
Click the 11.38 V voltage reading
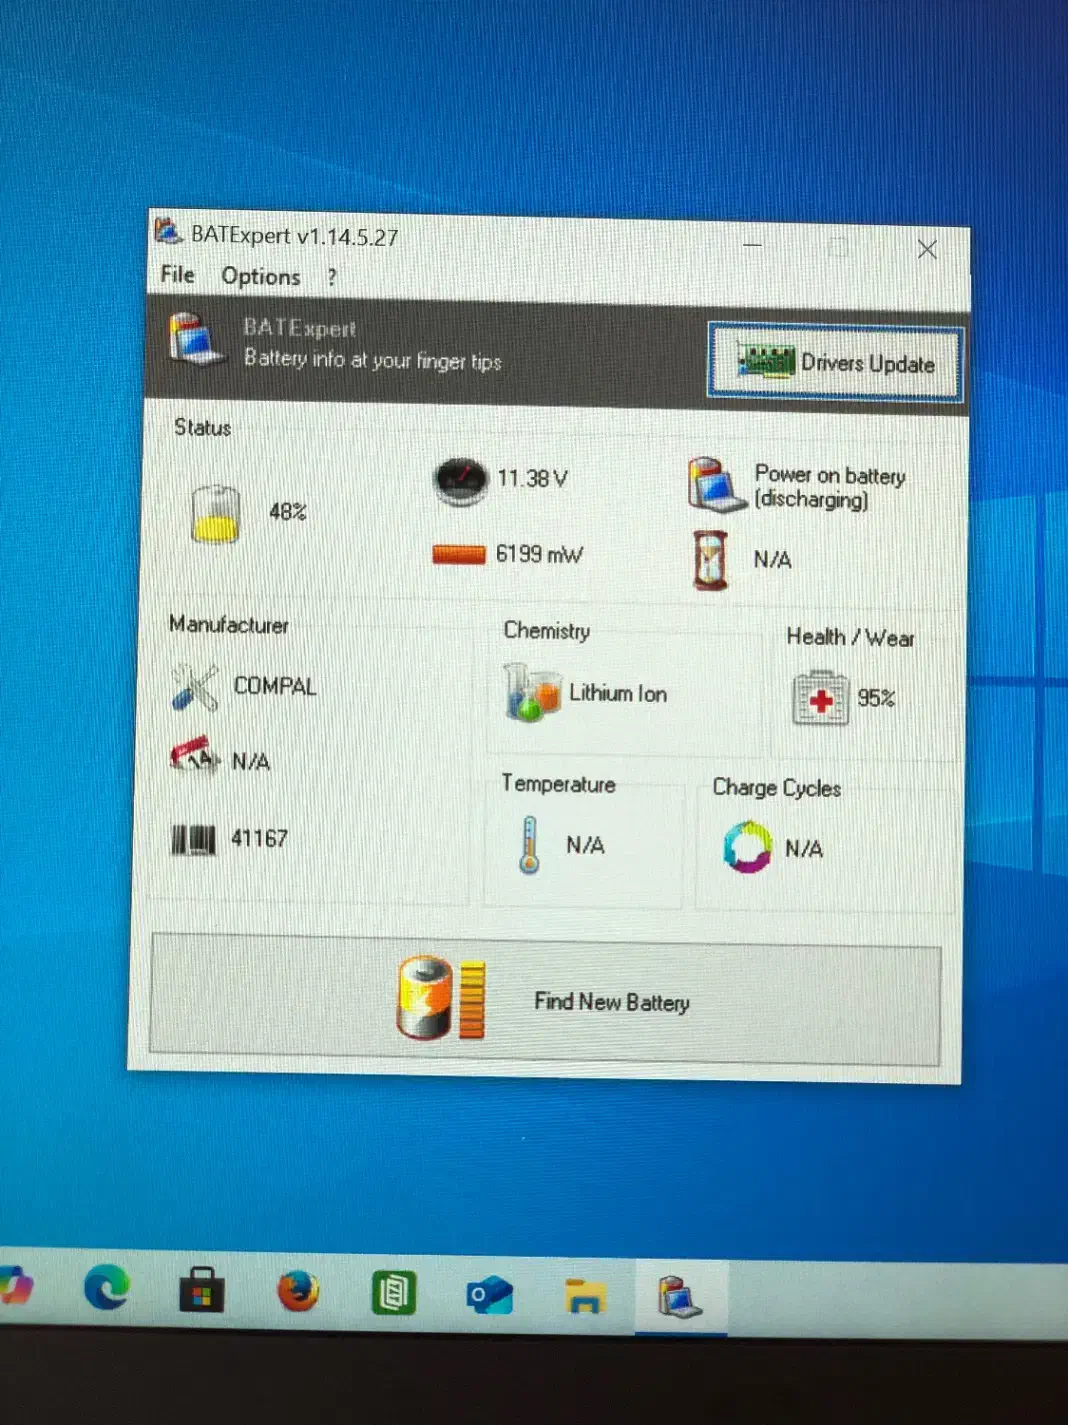[x=532, y=479]
